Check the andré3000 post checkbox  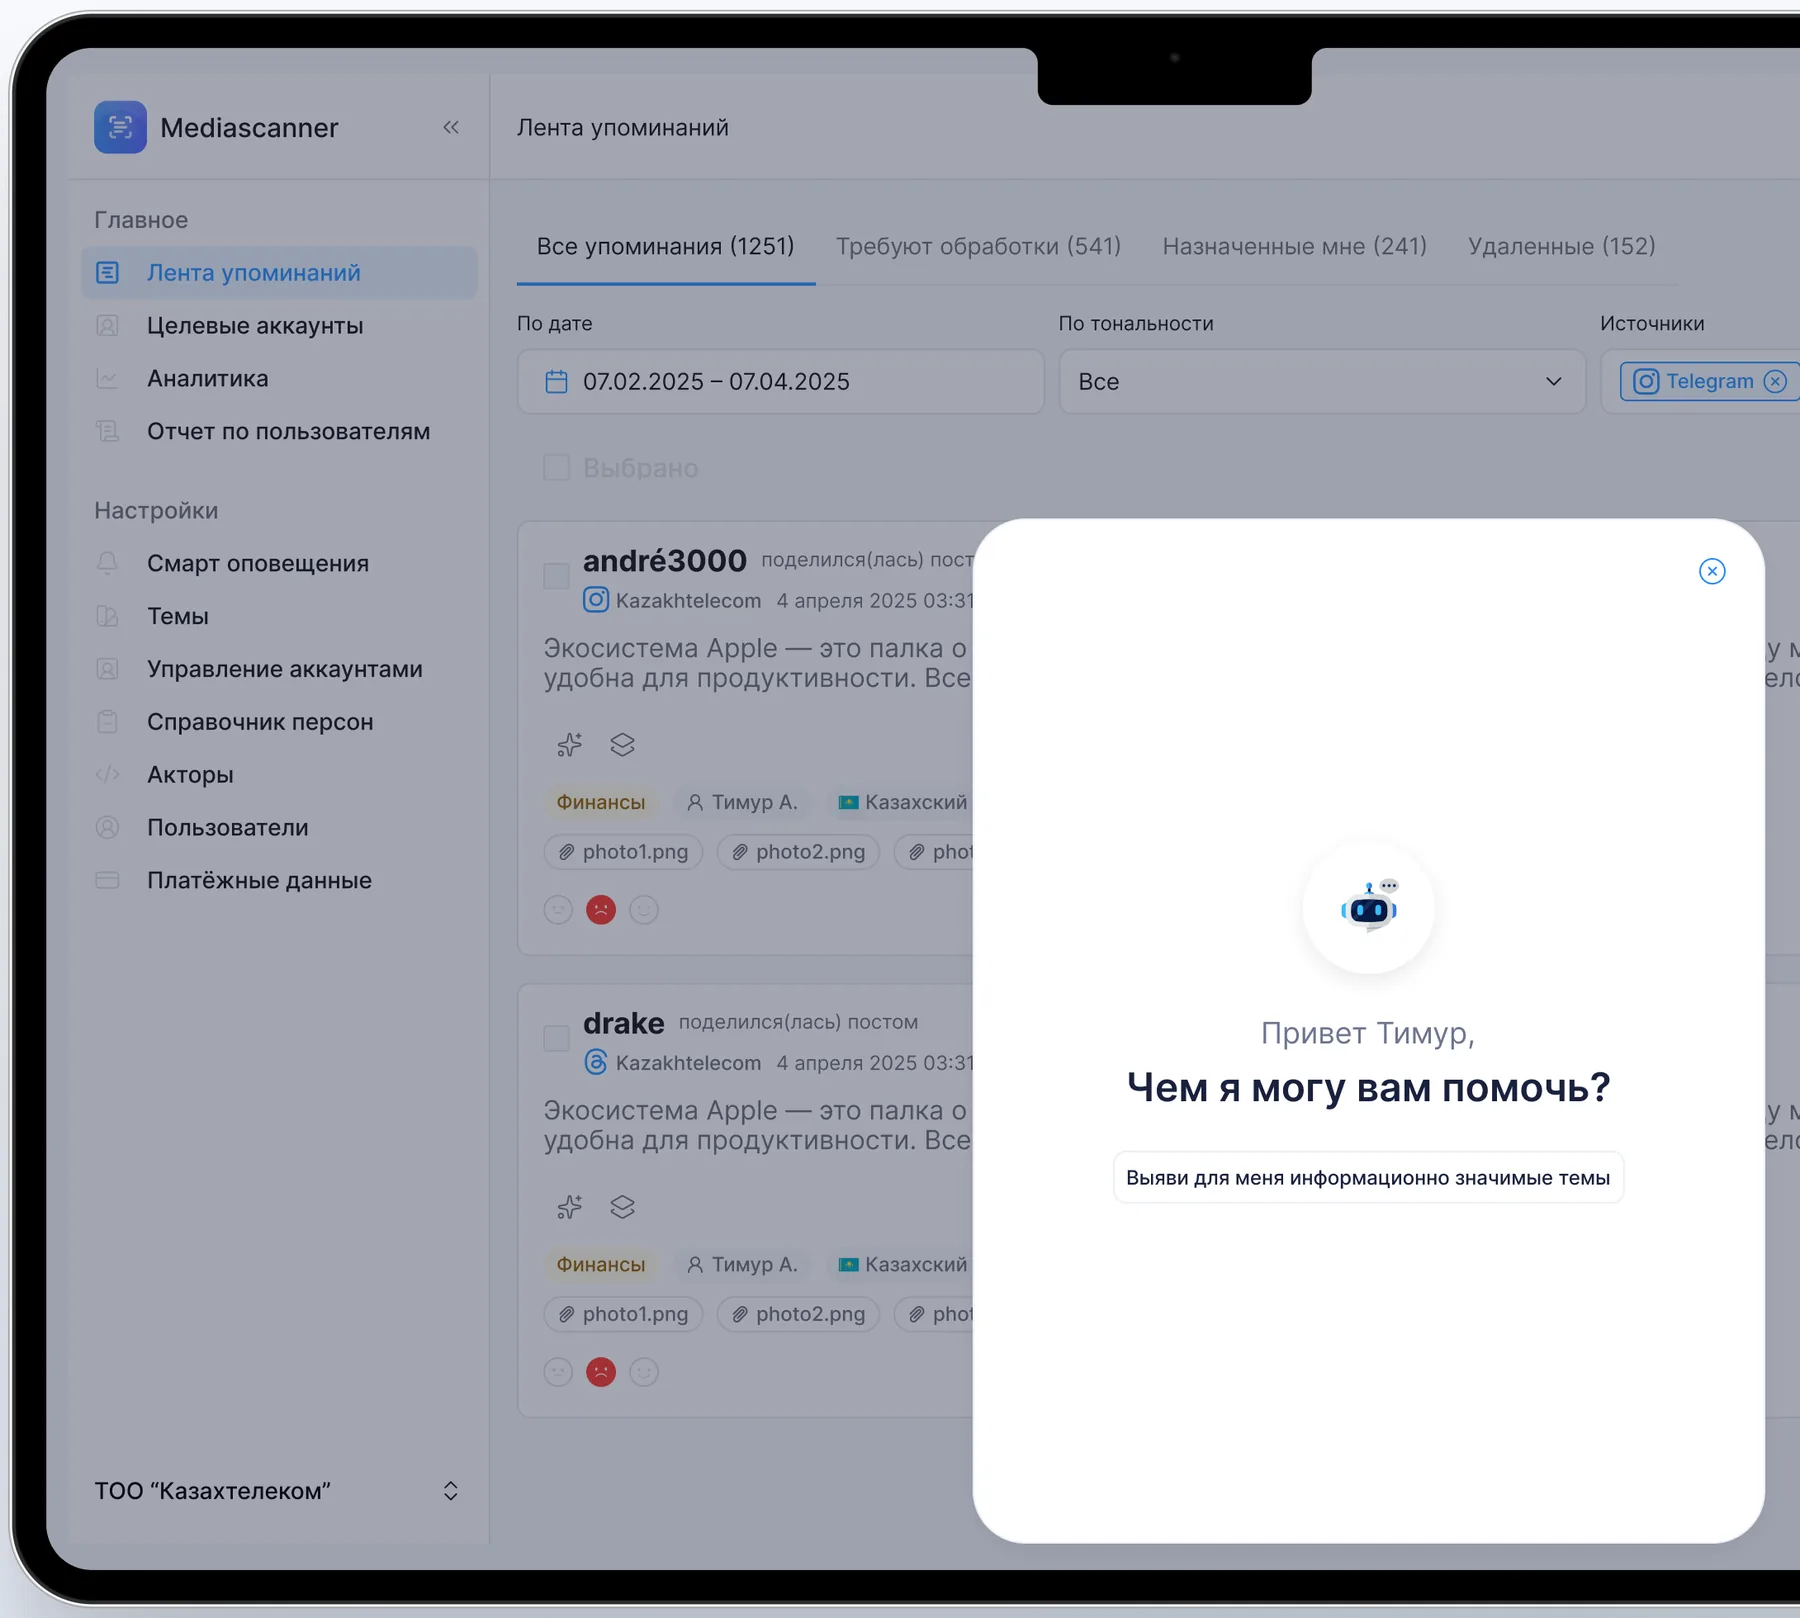coord(556,576)
